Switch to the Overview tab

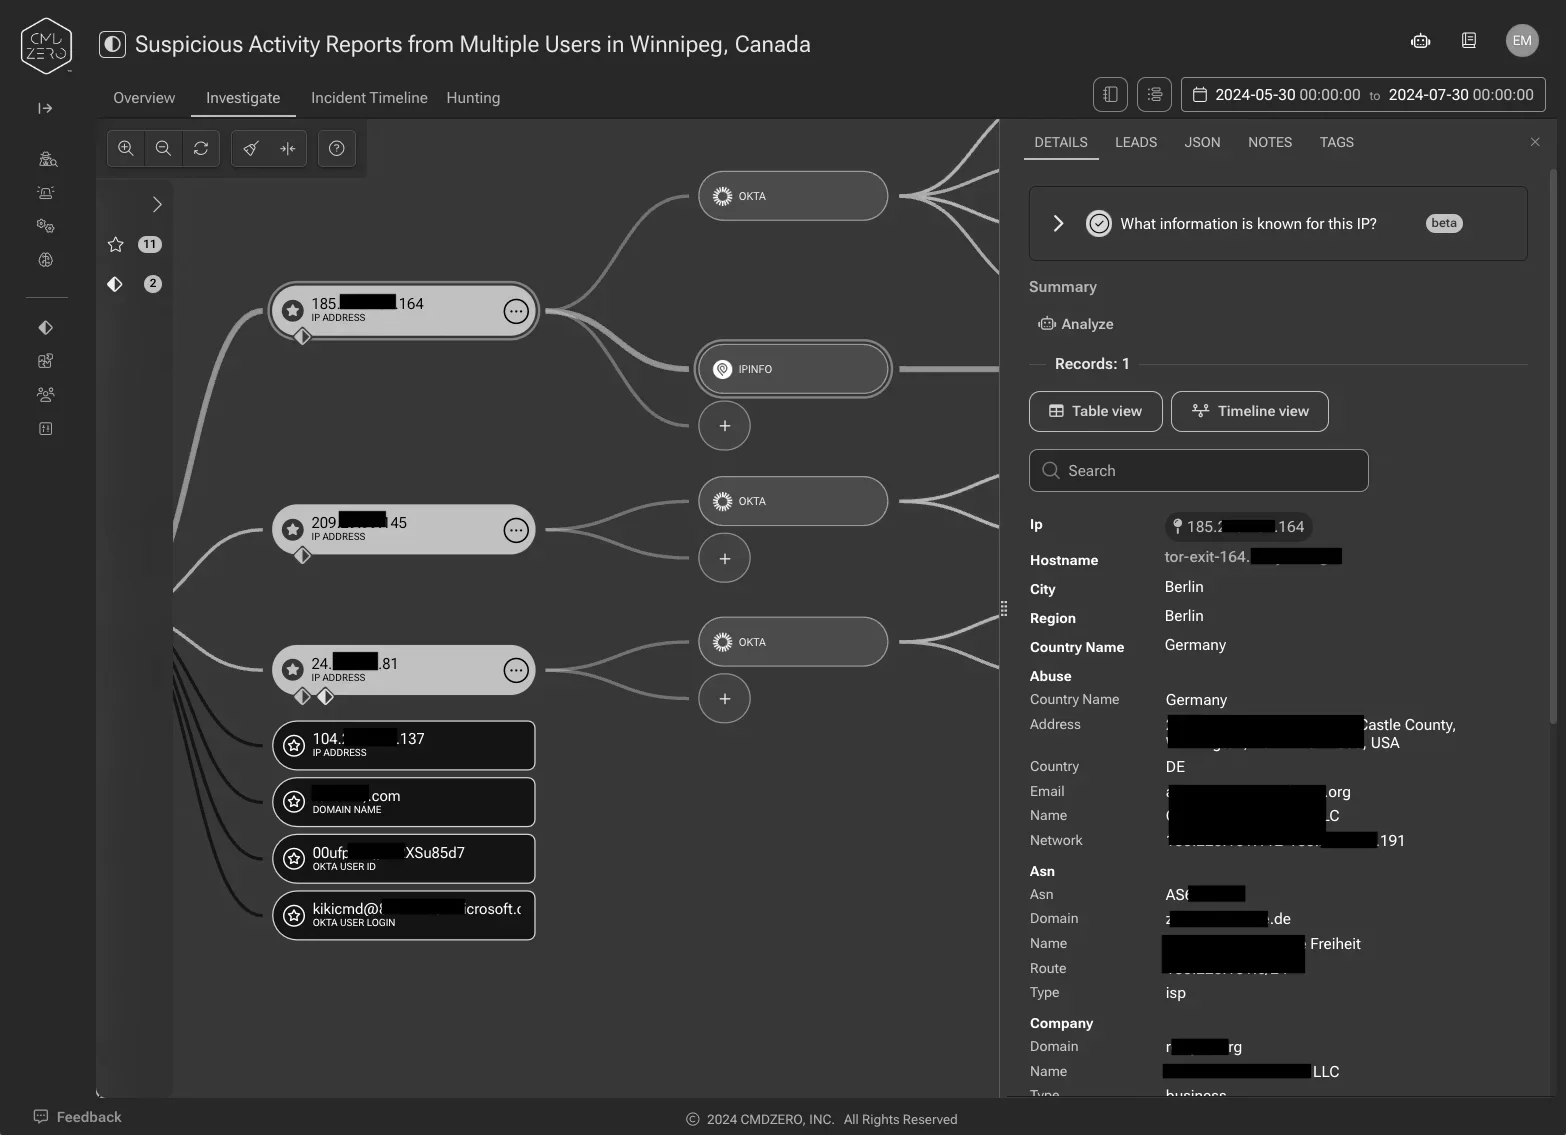(144, 98)
